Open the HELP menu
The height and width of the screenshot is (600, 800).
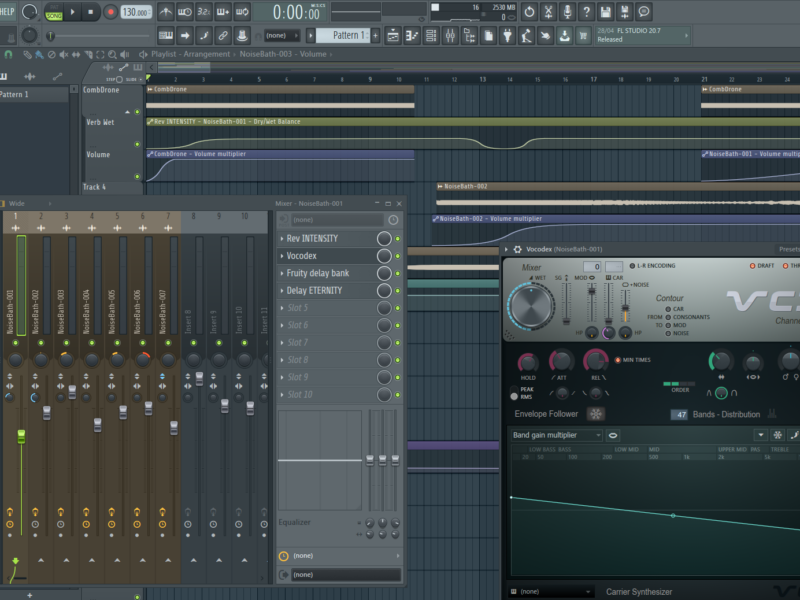[8, 11]
